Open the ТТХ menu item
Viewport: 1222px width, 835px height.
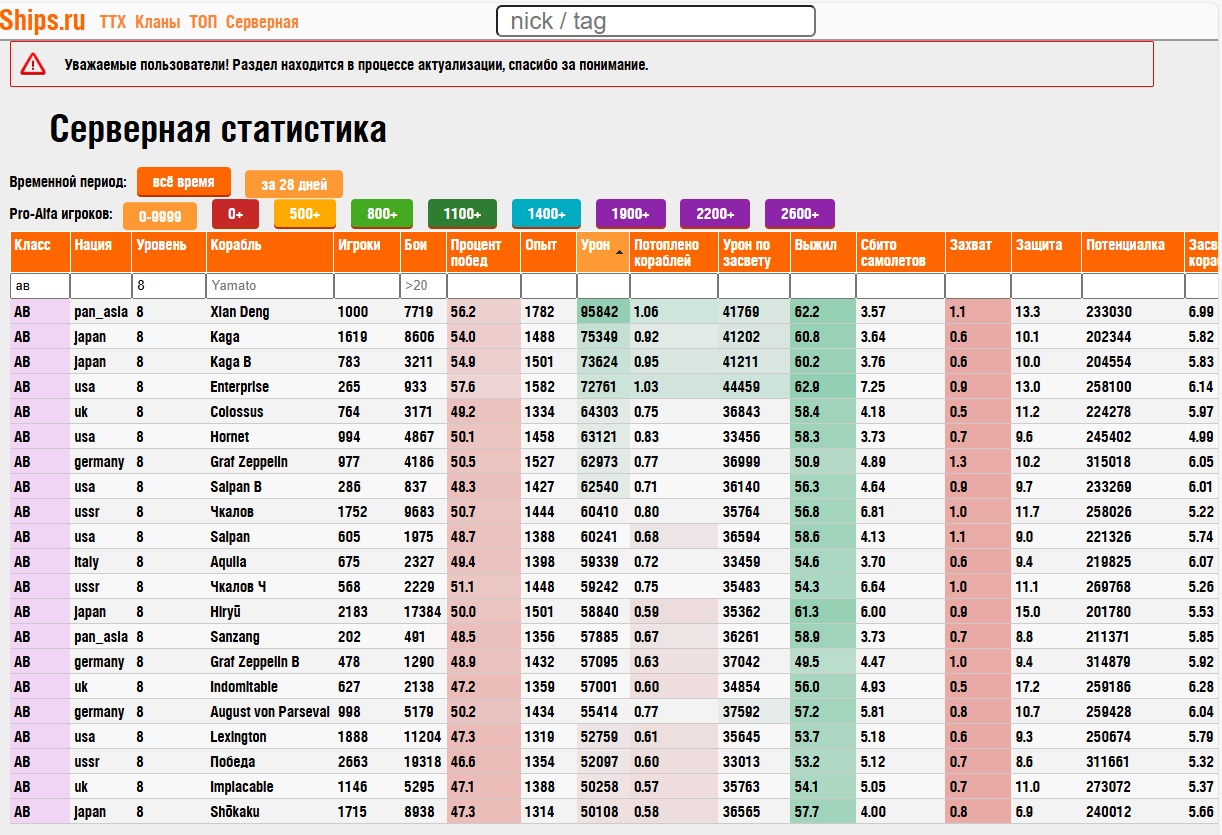tap(113, 22)
